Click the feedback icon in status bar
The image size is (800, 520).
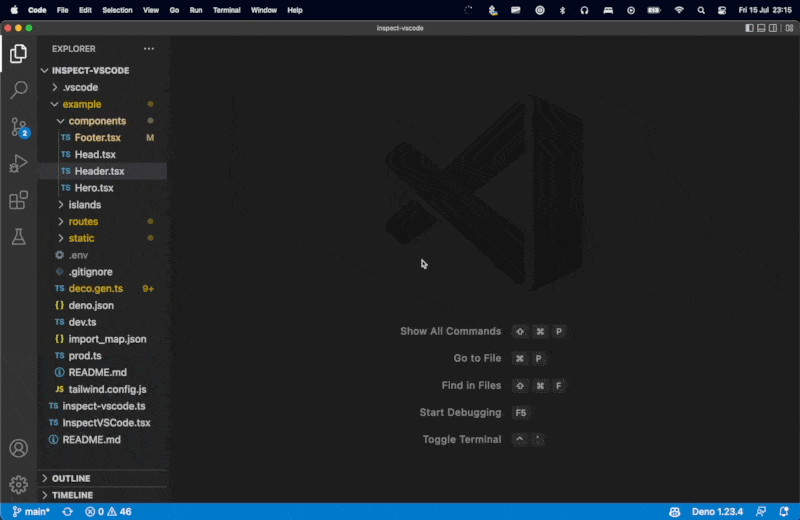pos(761,511)
